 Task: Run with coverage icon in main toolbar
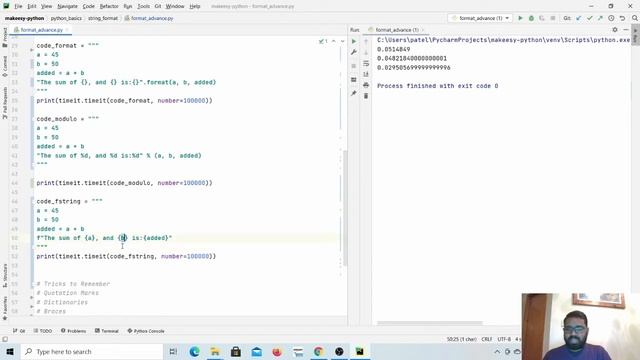(542, 18)
